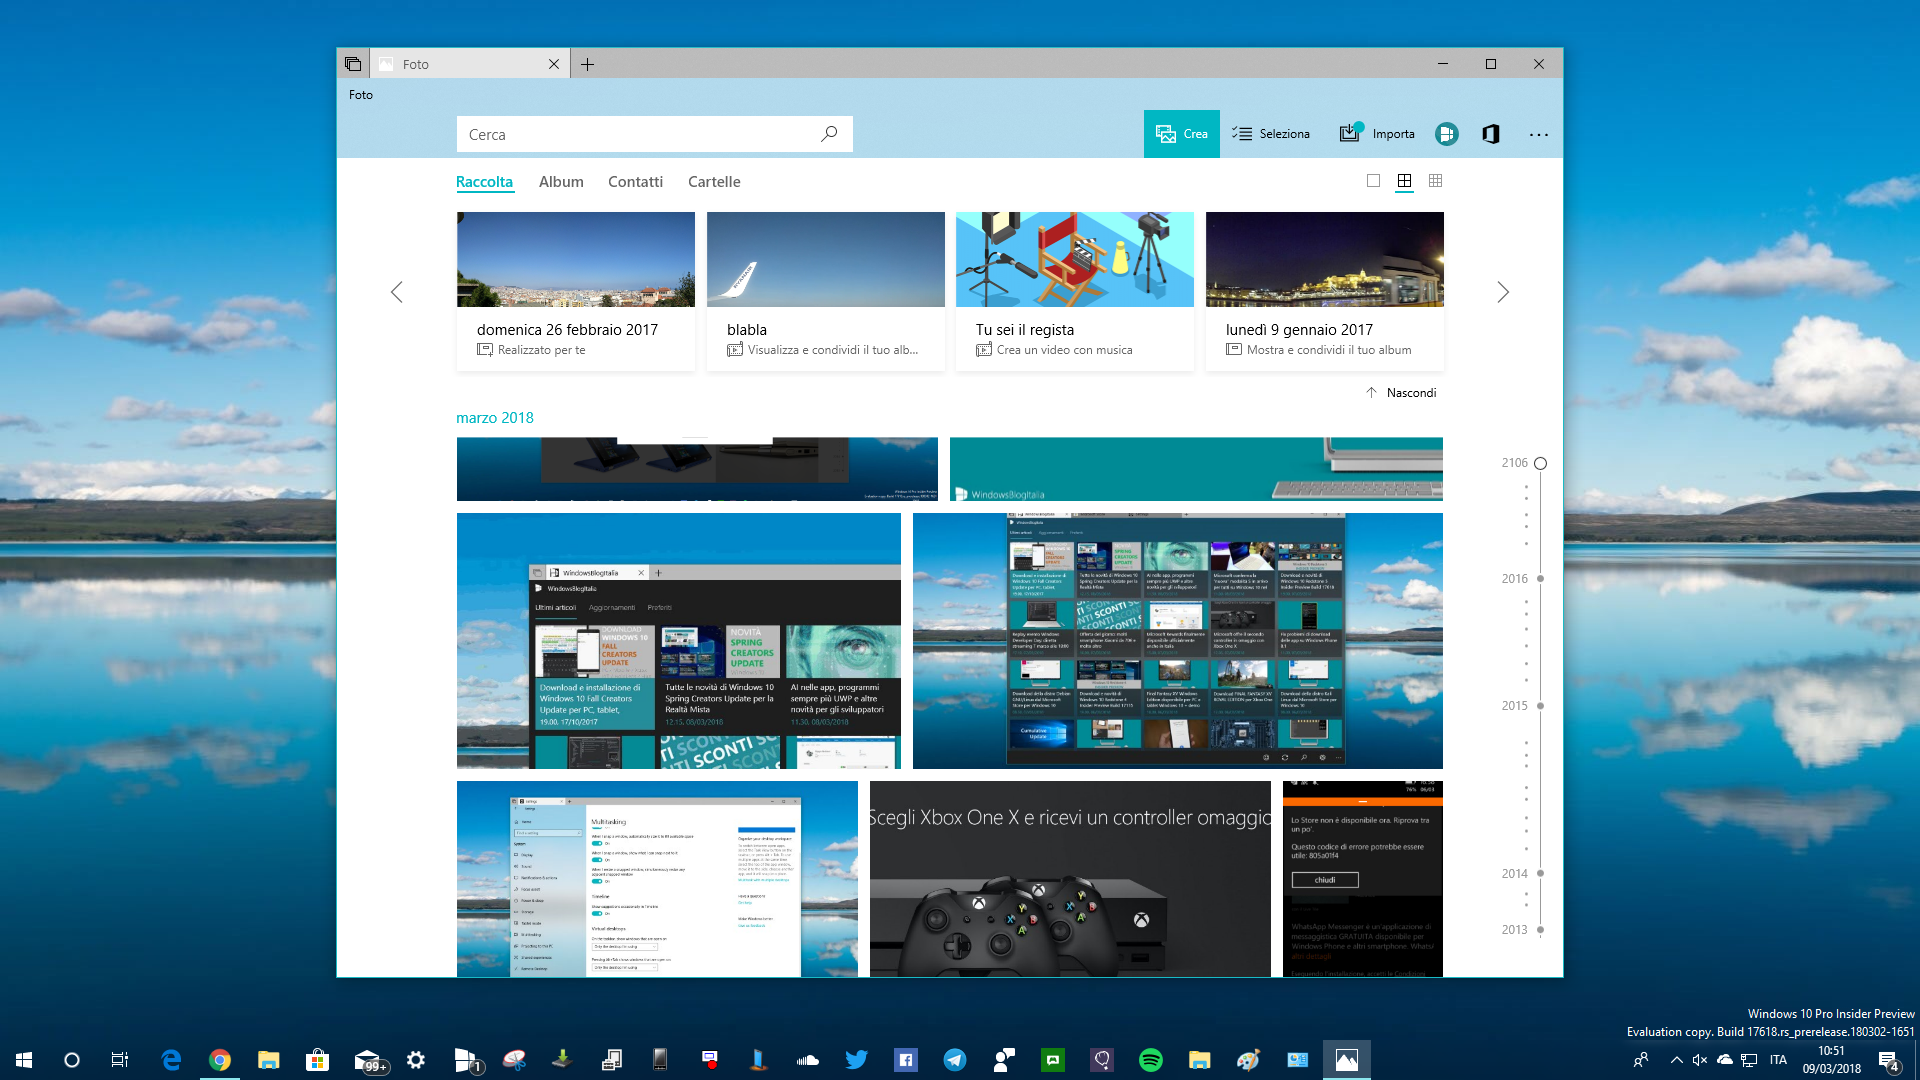Image resolution: width=1920 pixels, height=1080 pixels.
Task: Open Spotify from the taskbar
Action: [x=1150, y=1060]
